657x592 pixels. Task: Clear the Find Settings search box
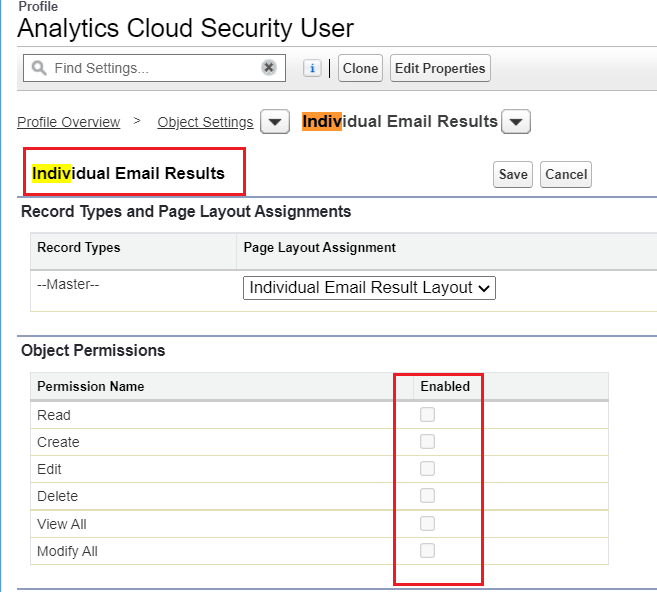click(x=269, y=68)
